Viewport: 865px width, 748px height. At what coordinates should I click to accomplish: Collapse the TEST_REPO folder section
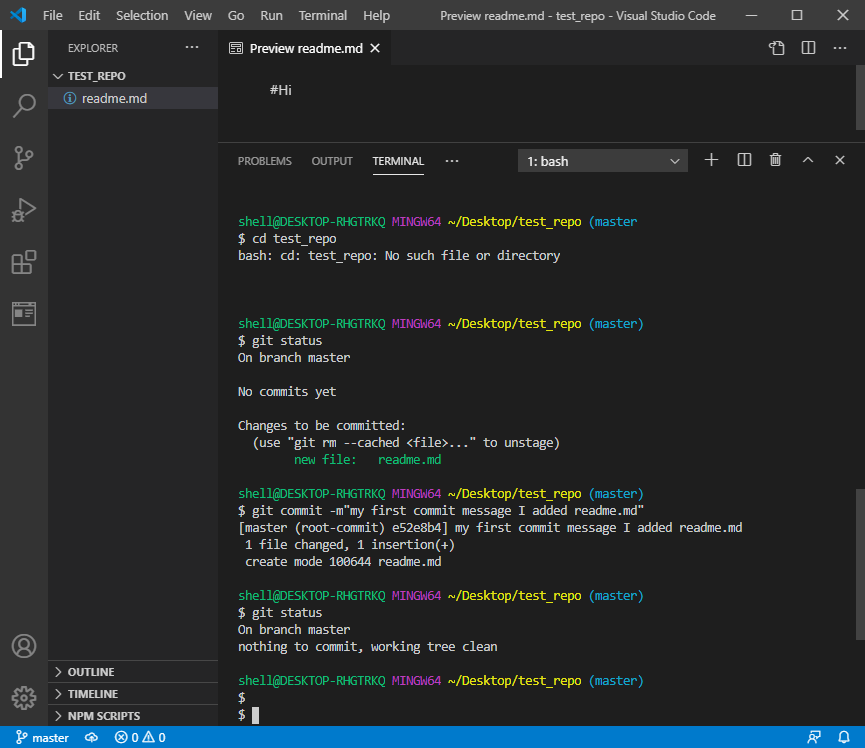[x=133, y=76]
